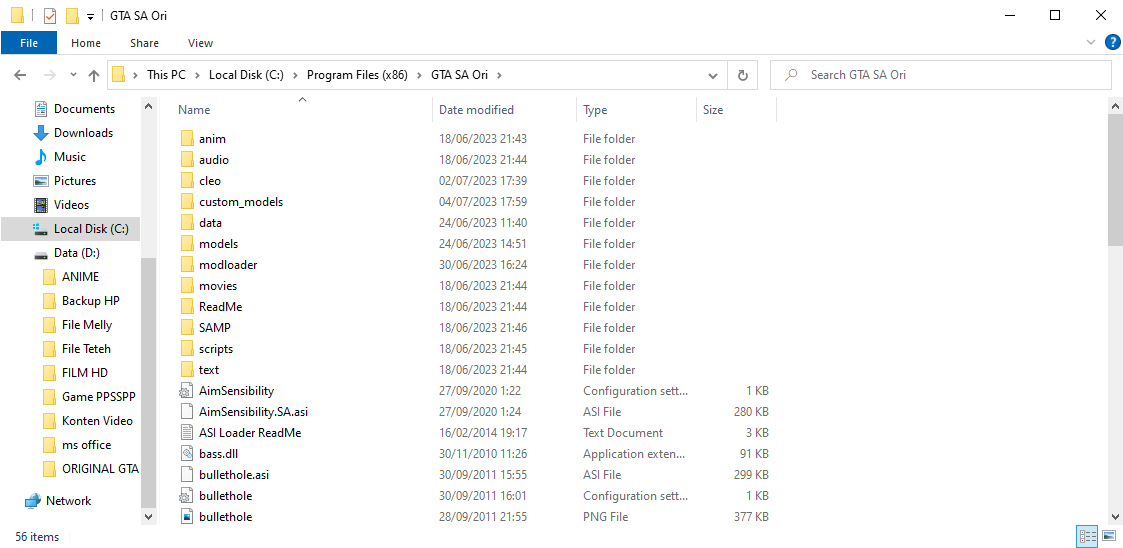
Task: Refresh the current folder view
Action: click(743, 74)
